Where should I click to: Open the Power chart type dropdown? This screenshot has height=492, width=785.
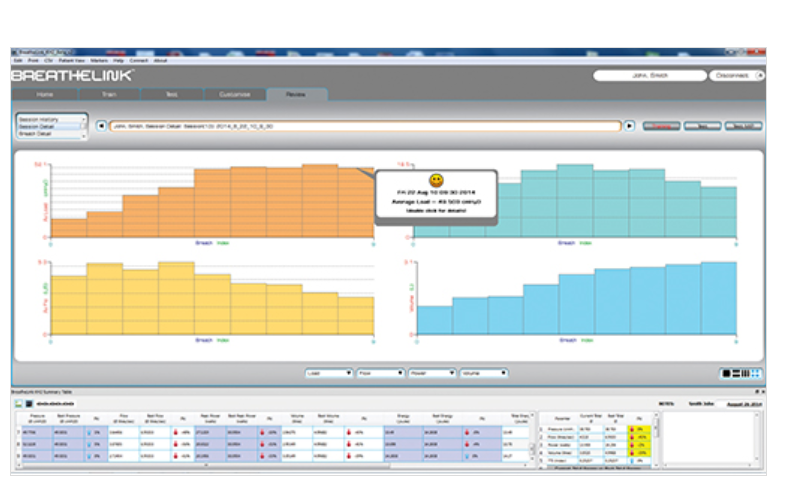coord(432,373)
